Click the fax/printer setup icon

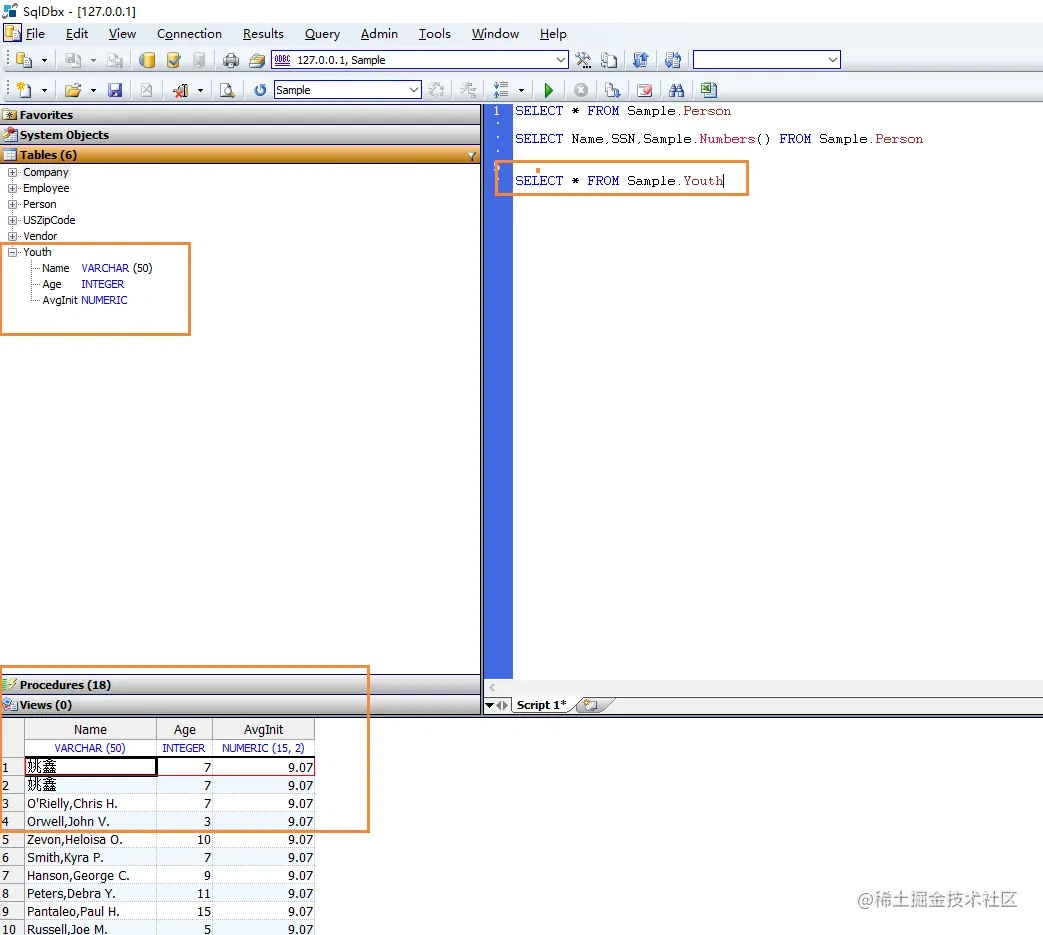(257, 61)
